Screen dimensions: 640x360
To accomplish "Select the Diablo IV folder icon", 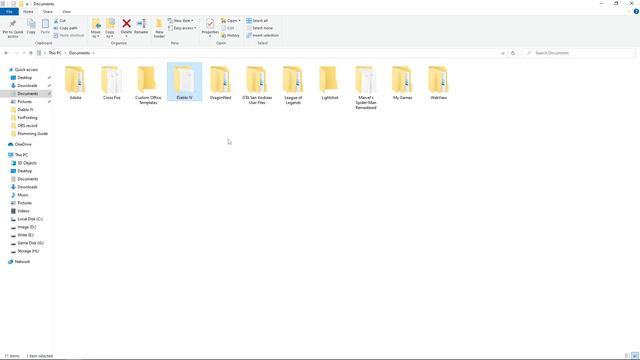I will (x=184, y=79).
